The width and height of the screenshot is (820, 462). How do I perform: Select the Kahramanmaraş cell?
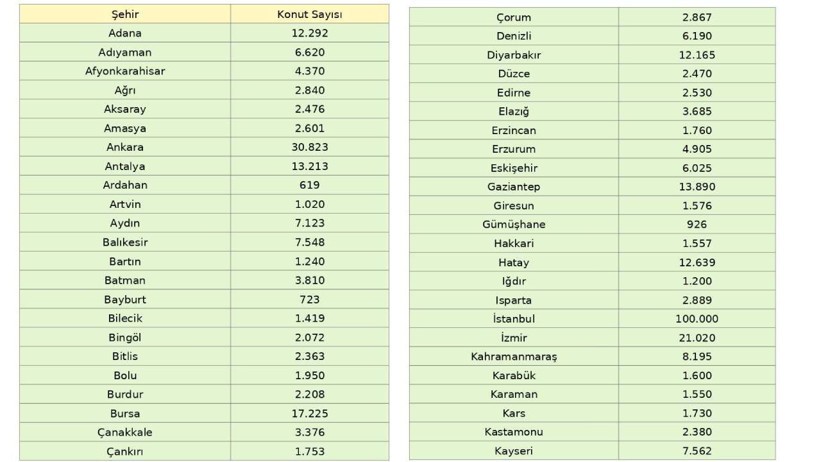(514, 356)
